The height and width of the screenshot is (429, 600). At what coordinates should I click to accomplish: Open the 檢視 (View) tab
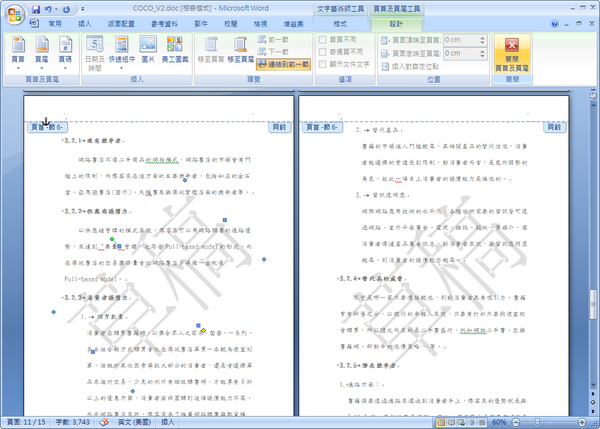tap(260, 24)
